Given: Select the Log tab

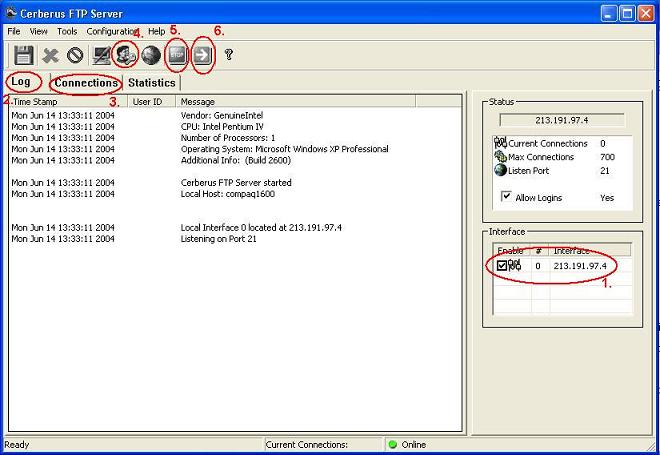Looking at the screenshot, I should pos(21,83).
